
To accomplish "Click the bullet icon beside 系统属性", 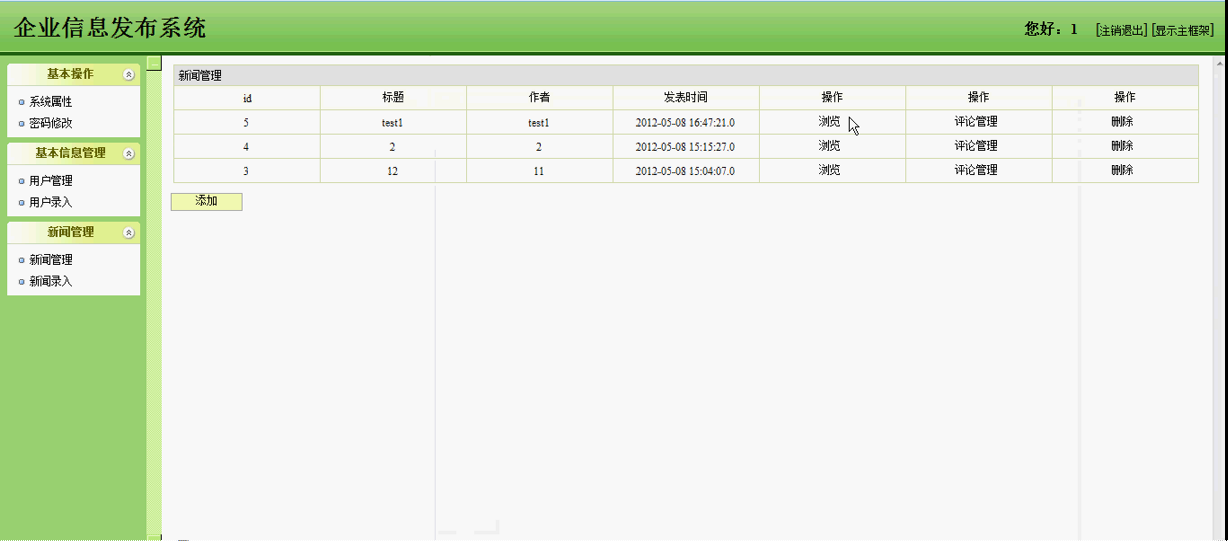I will click(21, 102).
